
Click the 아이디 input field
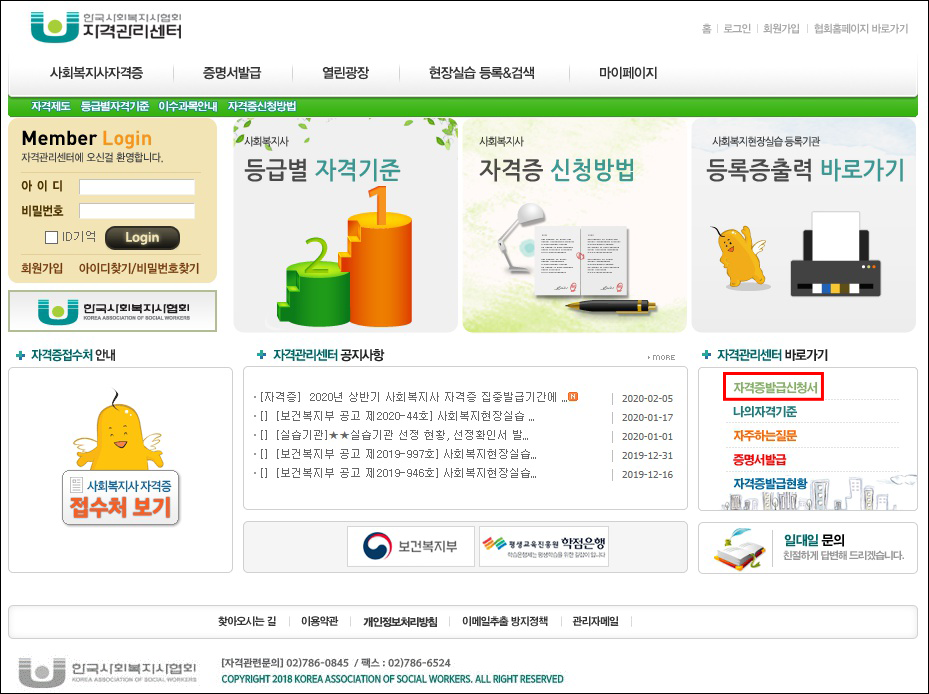[x=137, y=187]
